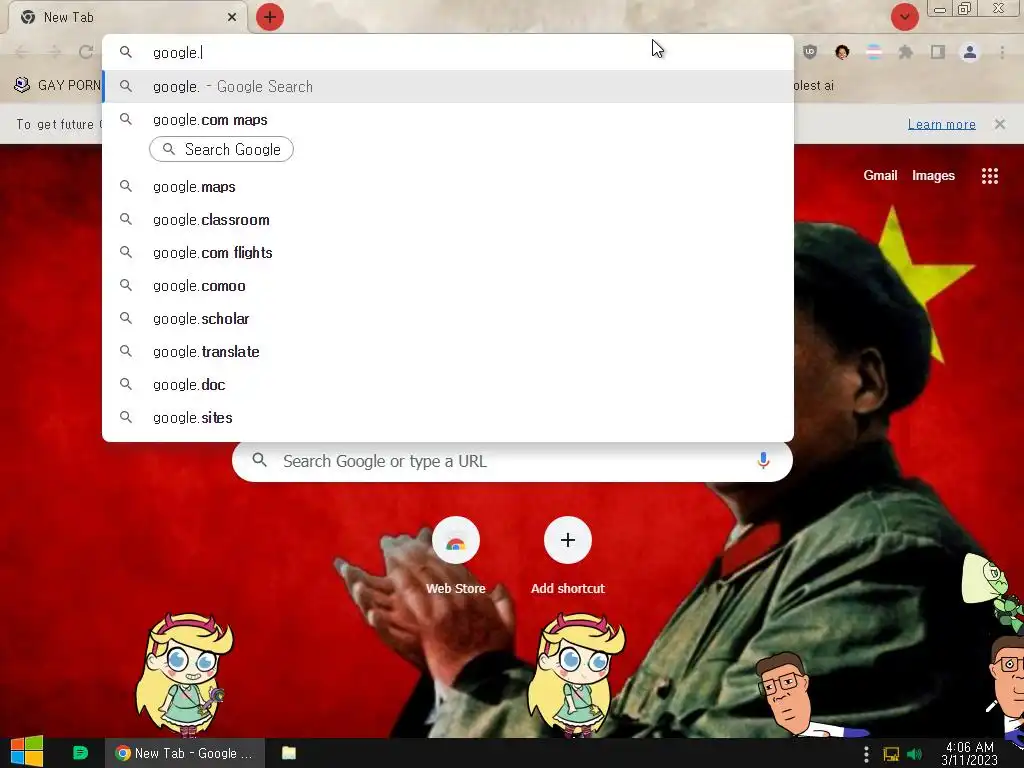Viewport: 1024px width, 768px height.
Task: Switch to New Tab - Google Chrome taskbar item
Action: click(185, 753)
